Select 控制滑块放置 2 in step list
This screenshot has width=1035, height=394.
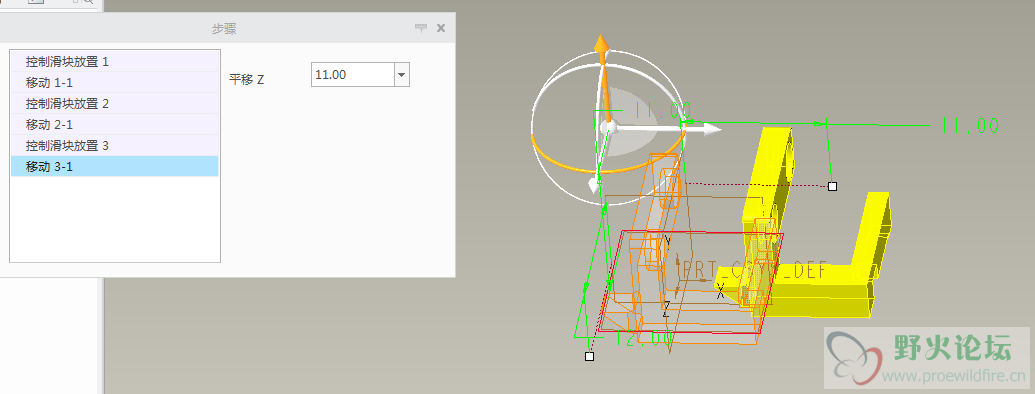click(x=115, y=104)
